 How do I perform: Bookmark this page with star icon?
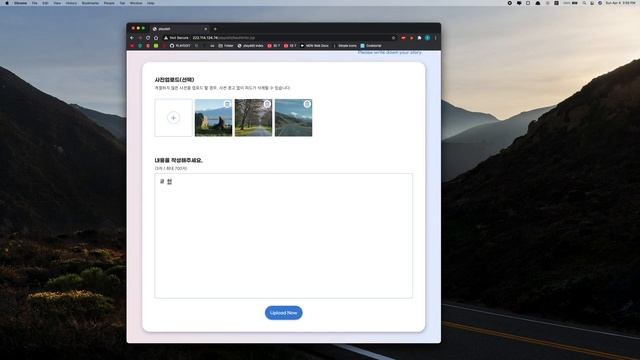coord(393,38)
